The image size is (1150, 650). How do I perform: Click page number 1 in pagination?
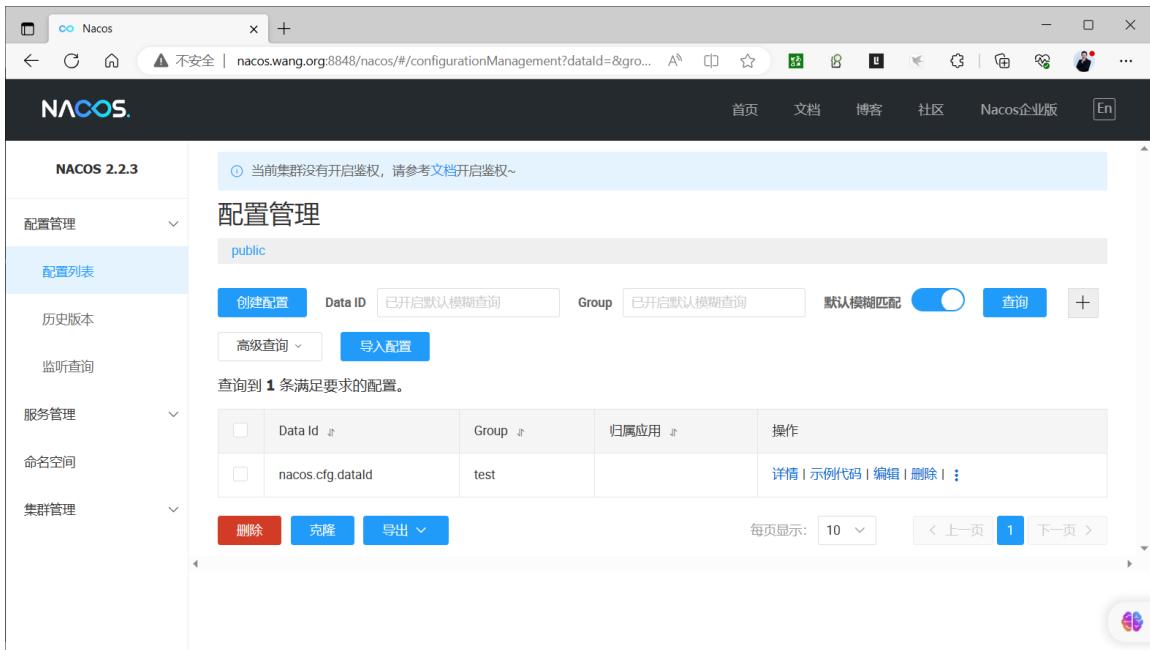coord(1010,530)
